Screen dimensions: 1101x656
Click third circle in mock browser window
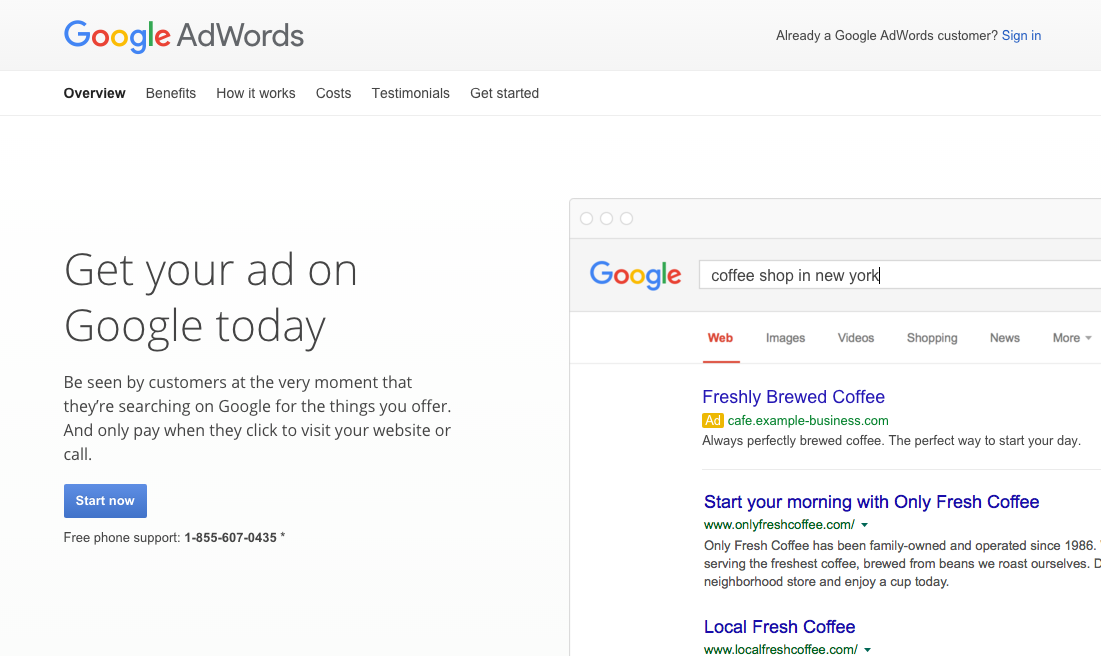626,218
